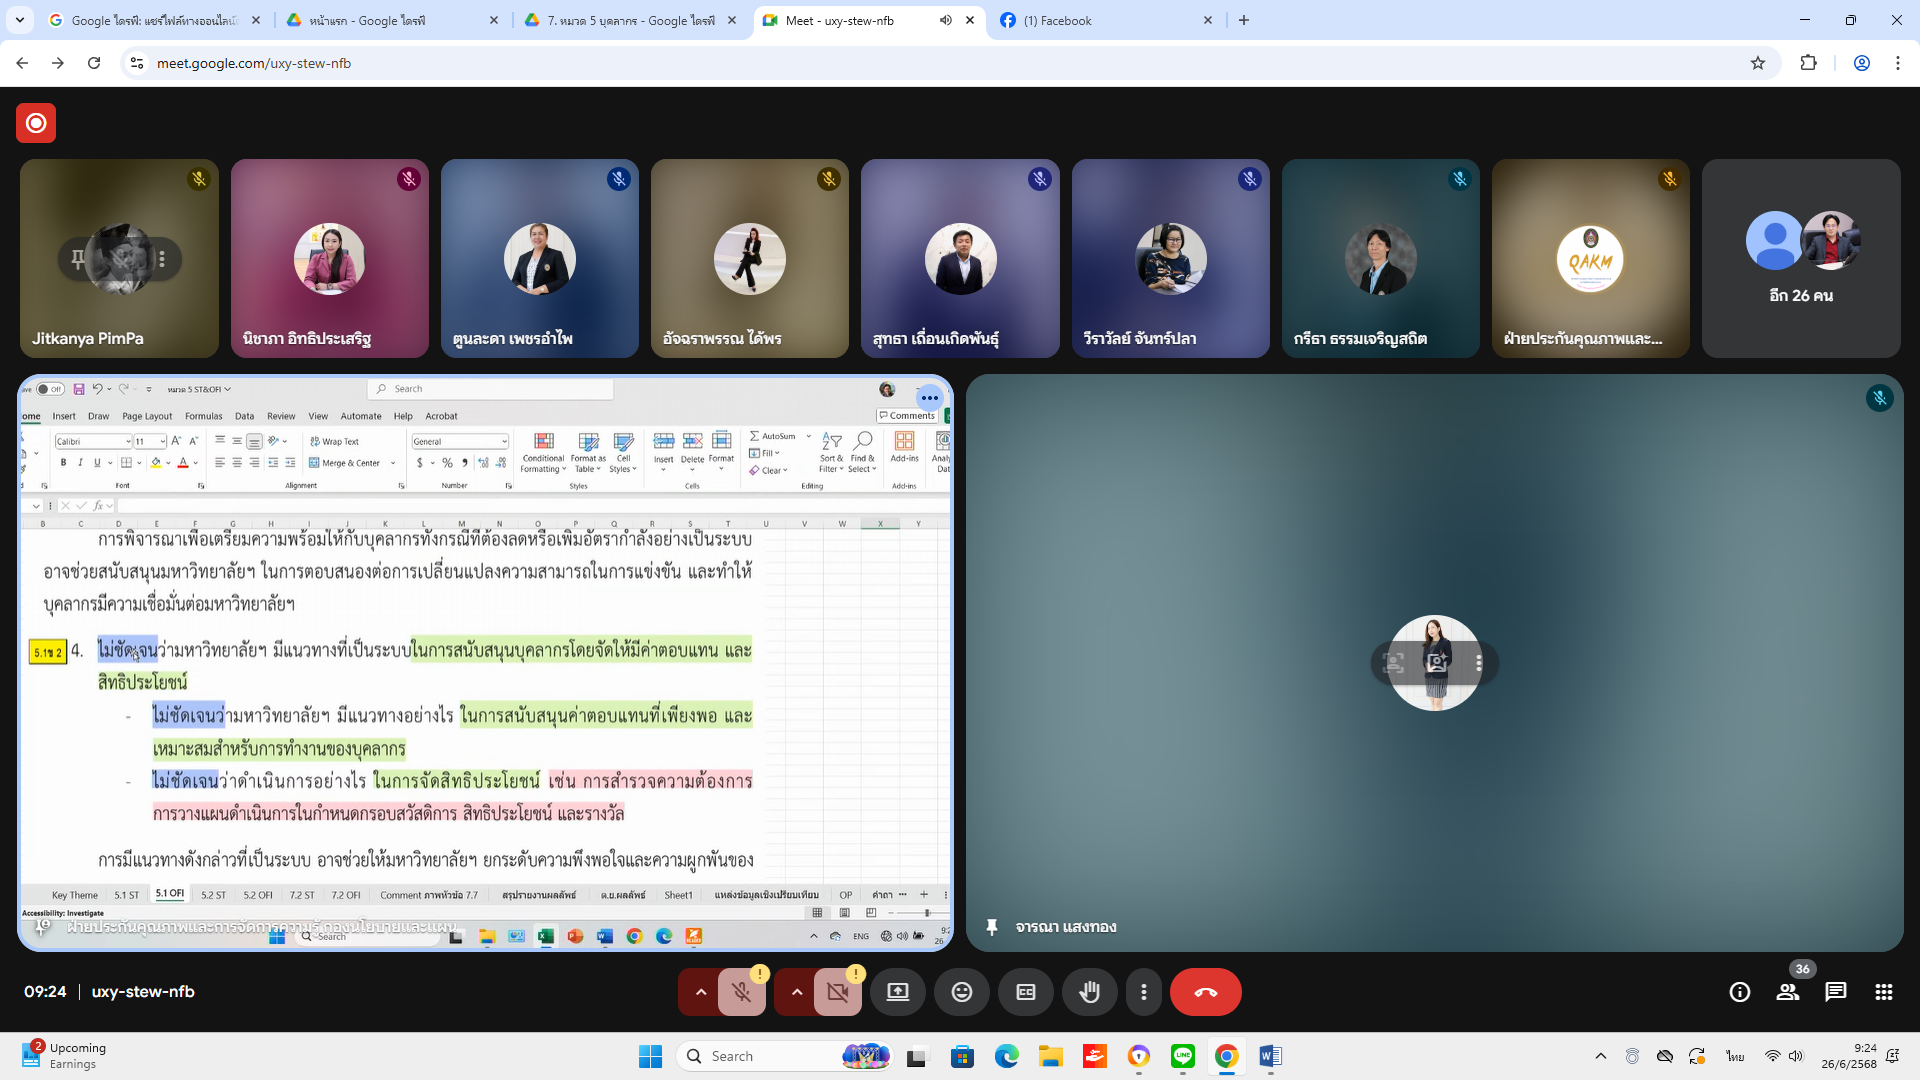This screenshot has width=1920, height=1080.
Task: Expand audio settings arrow next to microphone
Action: tap(701, 992)
